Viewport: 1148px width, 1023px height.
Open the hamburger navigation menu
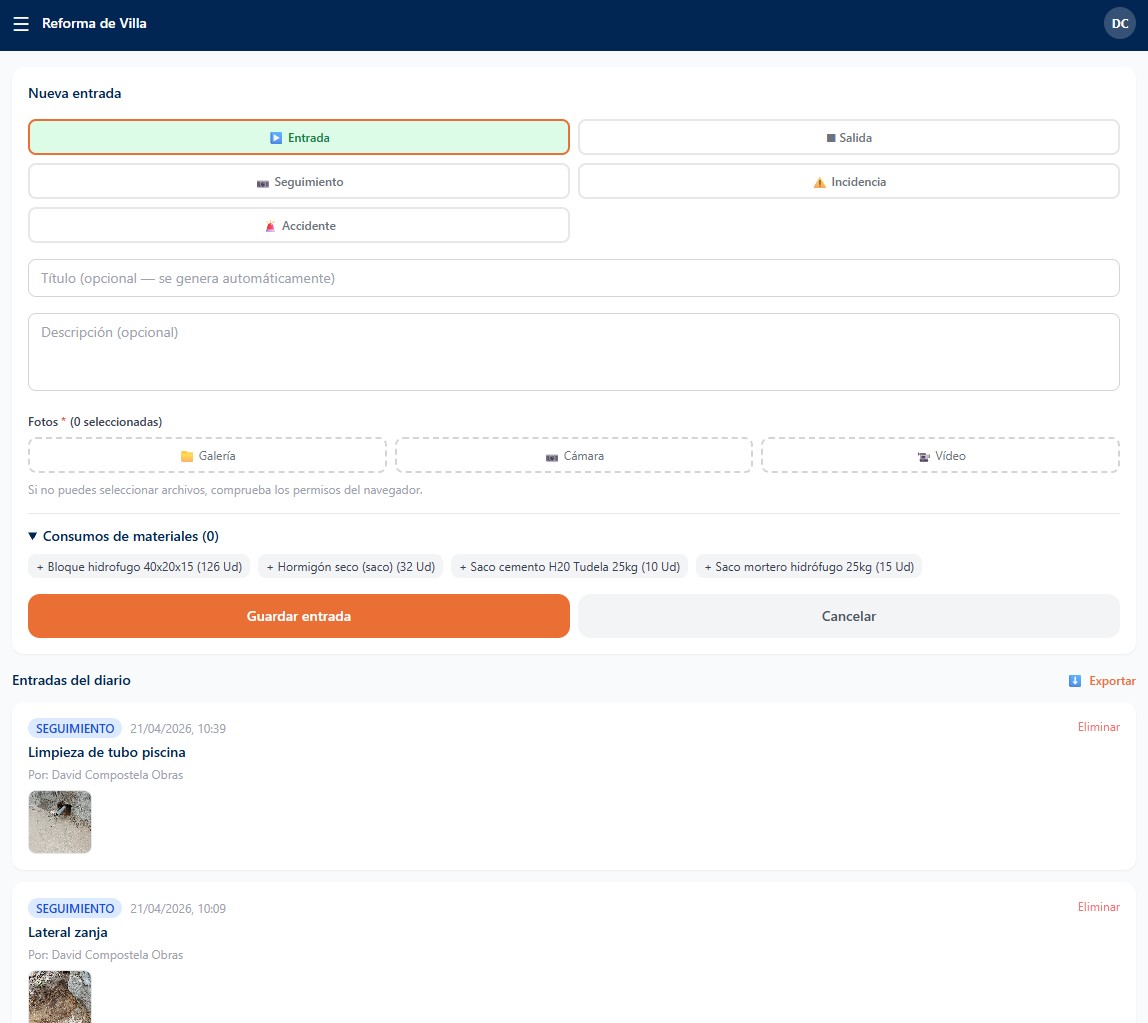tap(21, 23)
